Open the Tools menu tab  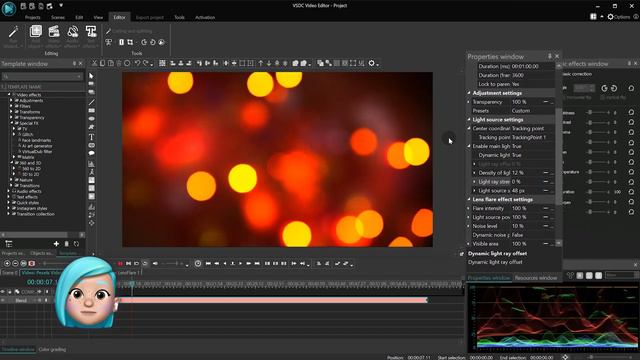[x=179, y=18]
